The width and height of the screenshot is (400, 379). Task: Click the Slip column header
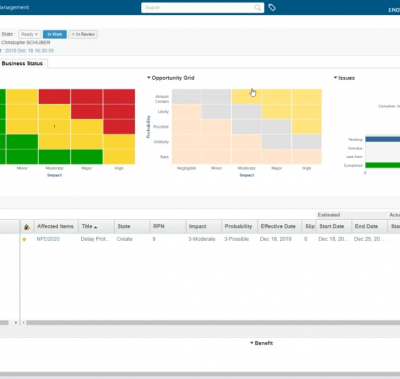(309, 226)
